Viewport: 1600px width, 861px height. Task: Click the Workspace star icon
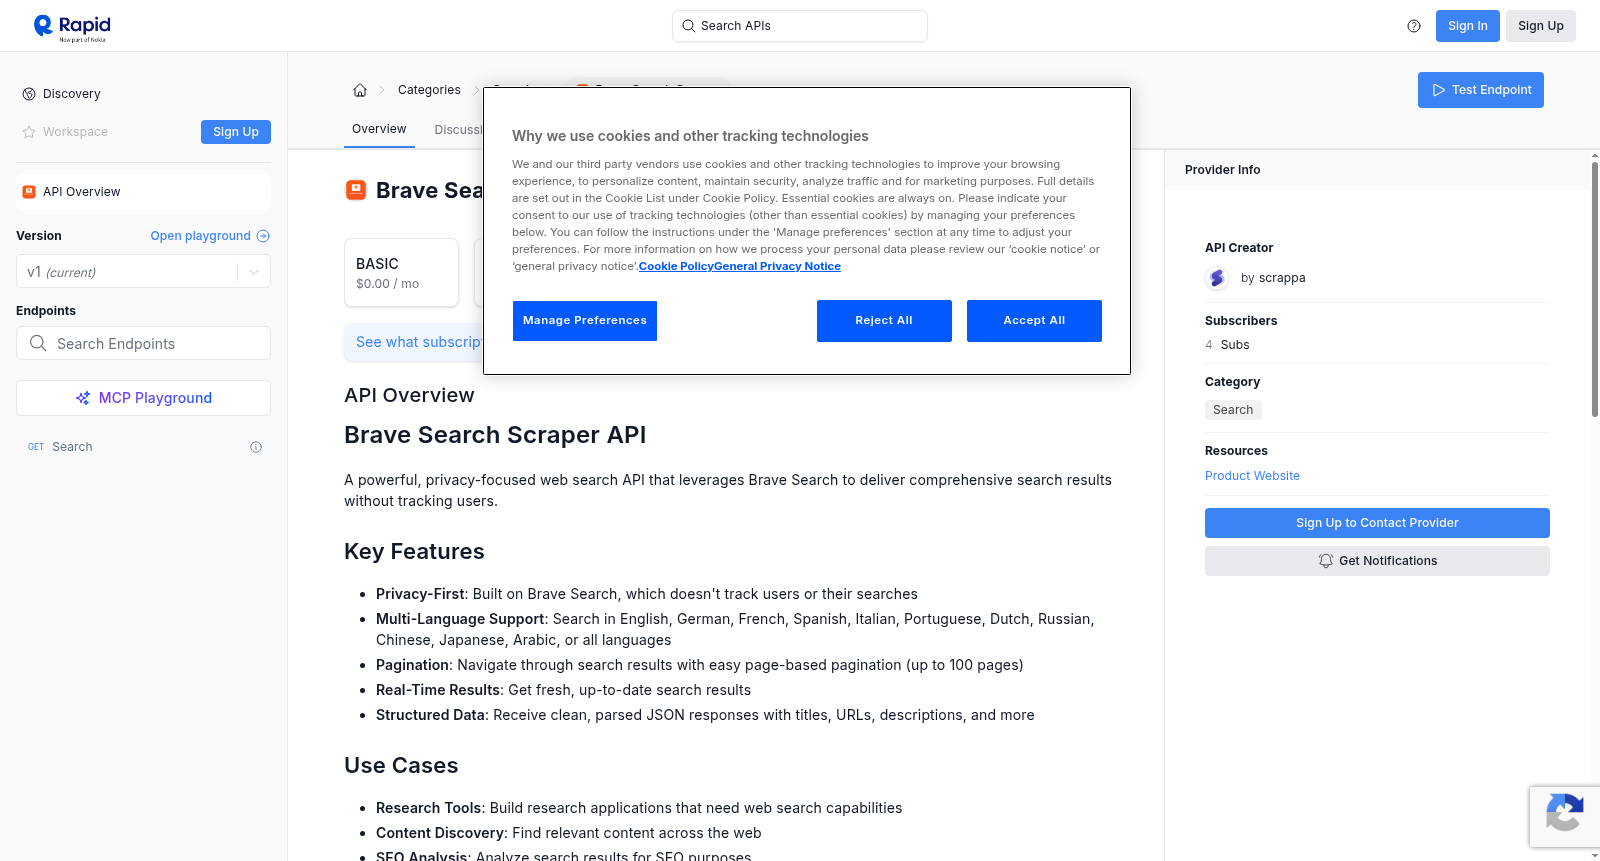pyautogui.click(x=29, y=132)
